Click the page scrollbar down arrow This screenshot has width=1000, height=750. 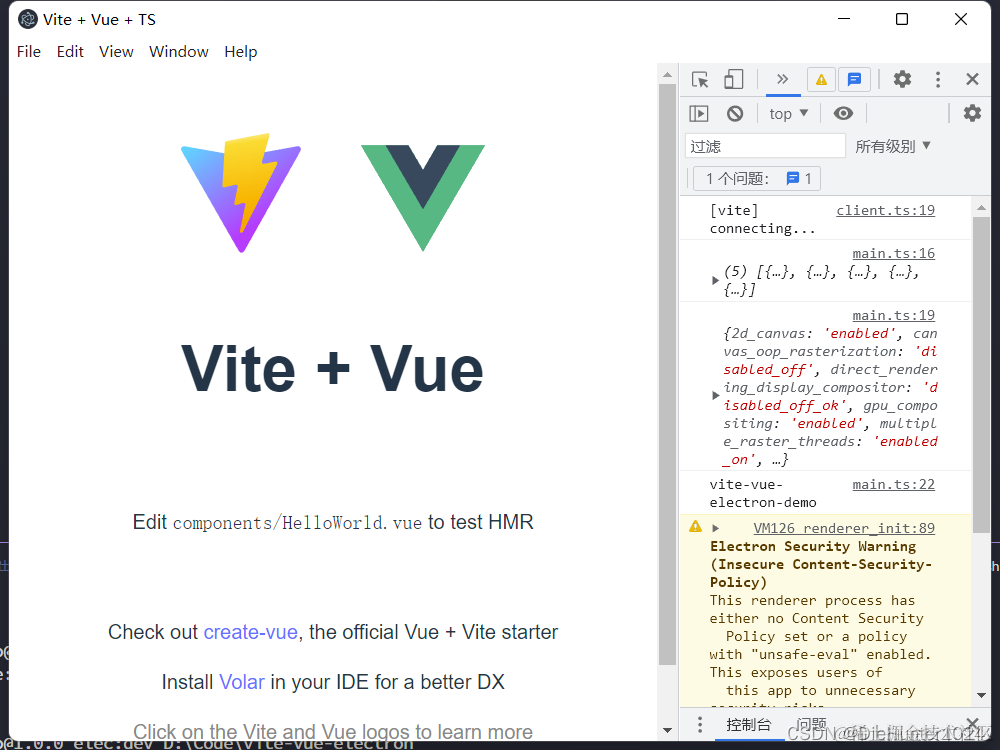(667, 730)
